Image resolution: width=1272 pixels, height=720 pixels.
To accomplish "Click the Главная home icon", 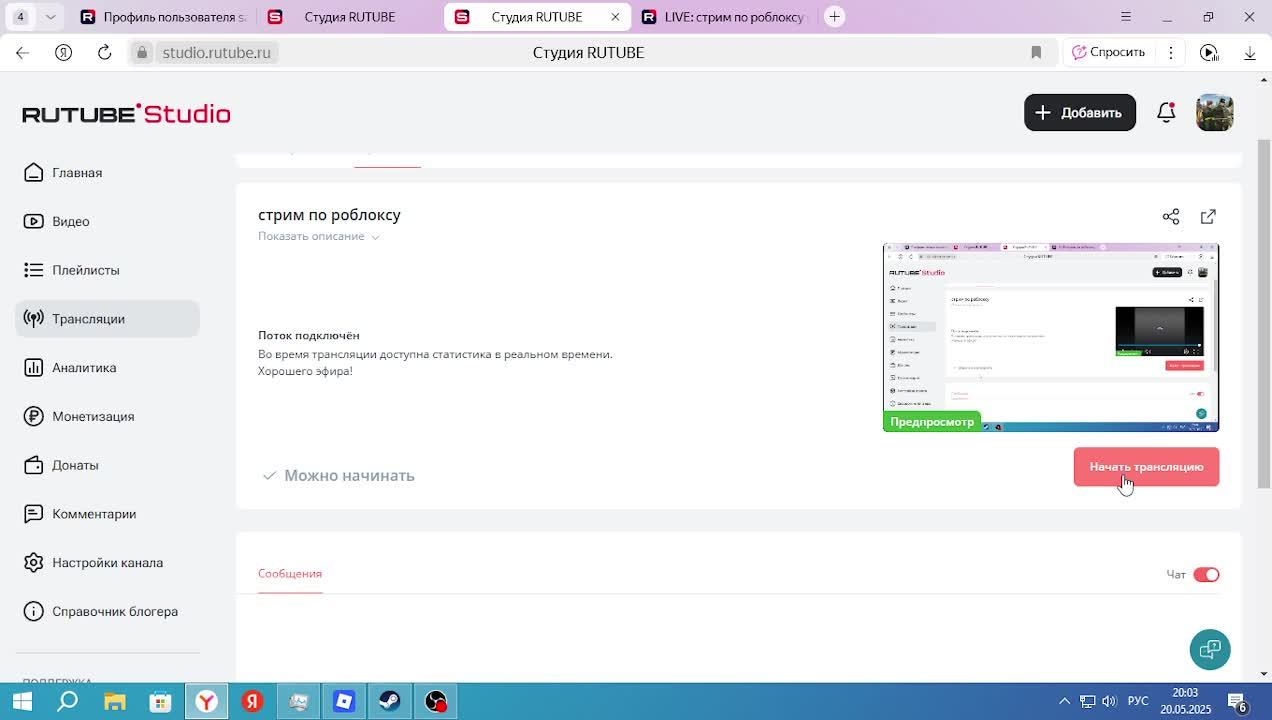I will coord(34,173).
